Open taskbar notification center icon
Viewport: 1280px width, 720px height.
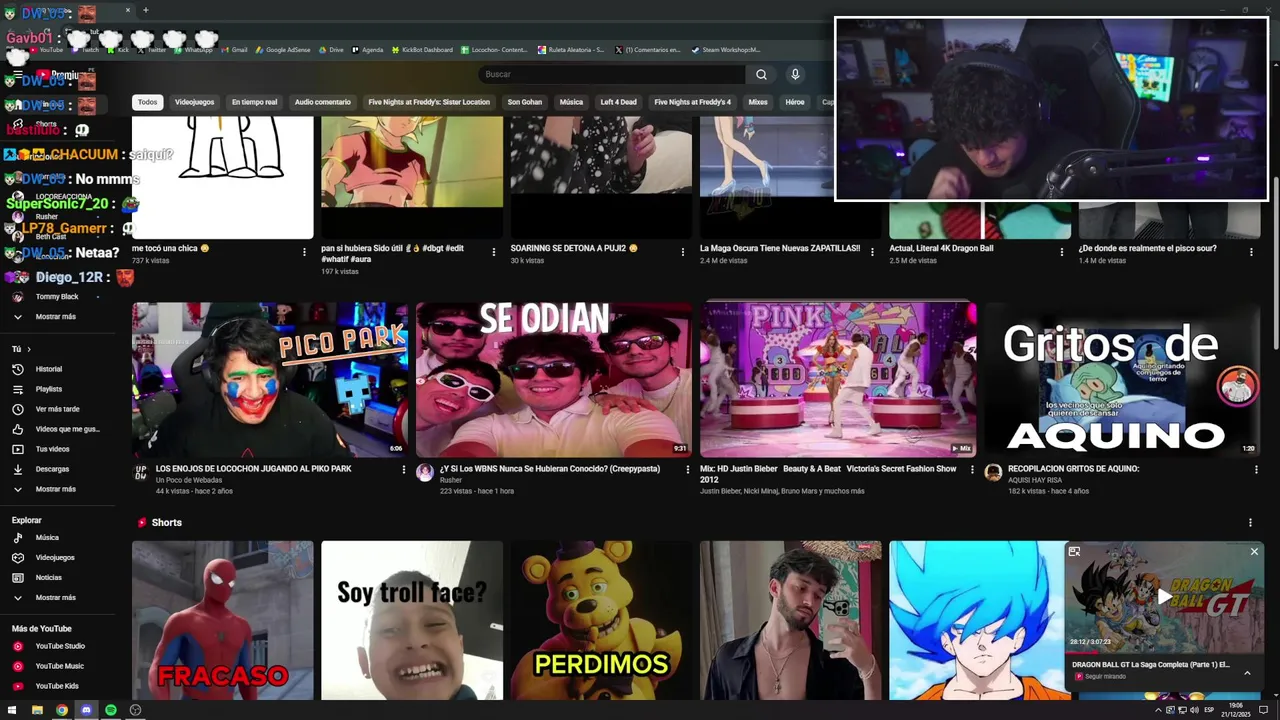[1263, 710]
